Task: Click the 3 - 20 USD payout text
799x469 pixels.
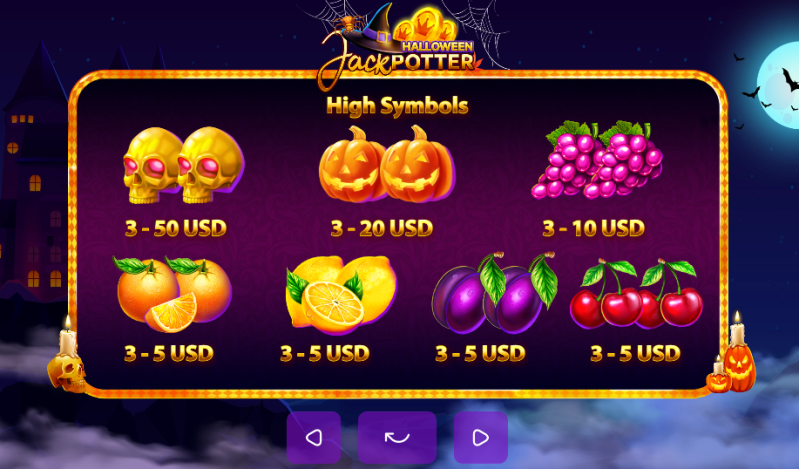Action: click(x=382, y=228)
